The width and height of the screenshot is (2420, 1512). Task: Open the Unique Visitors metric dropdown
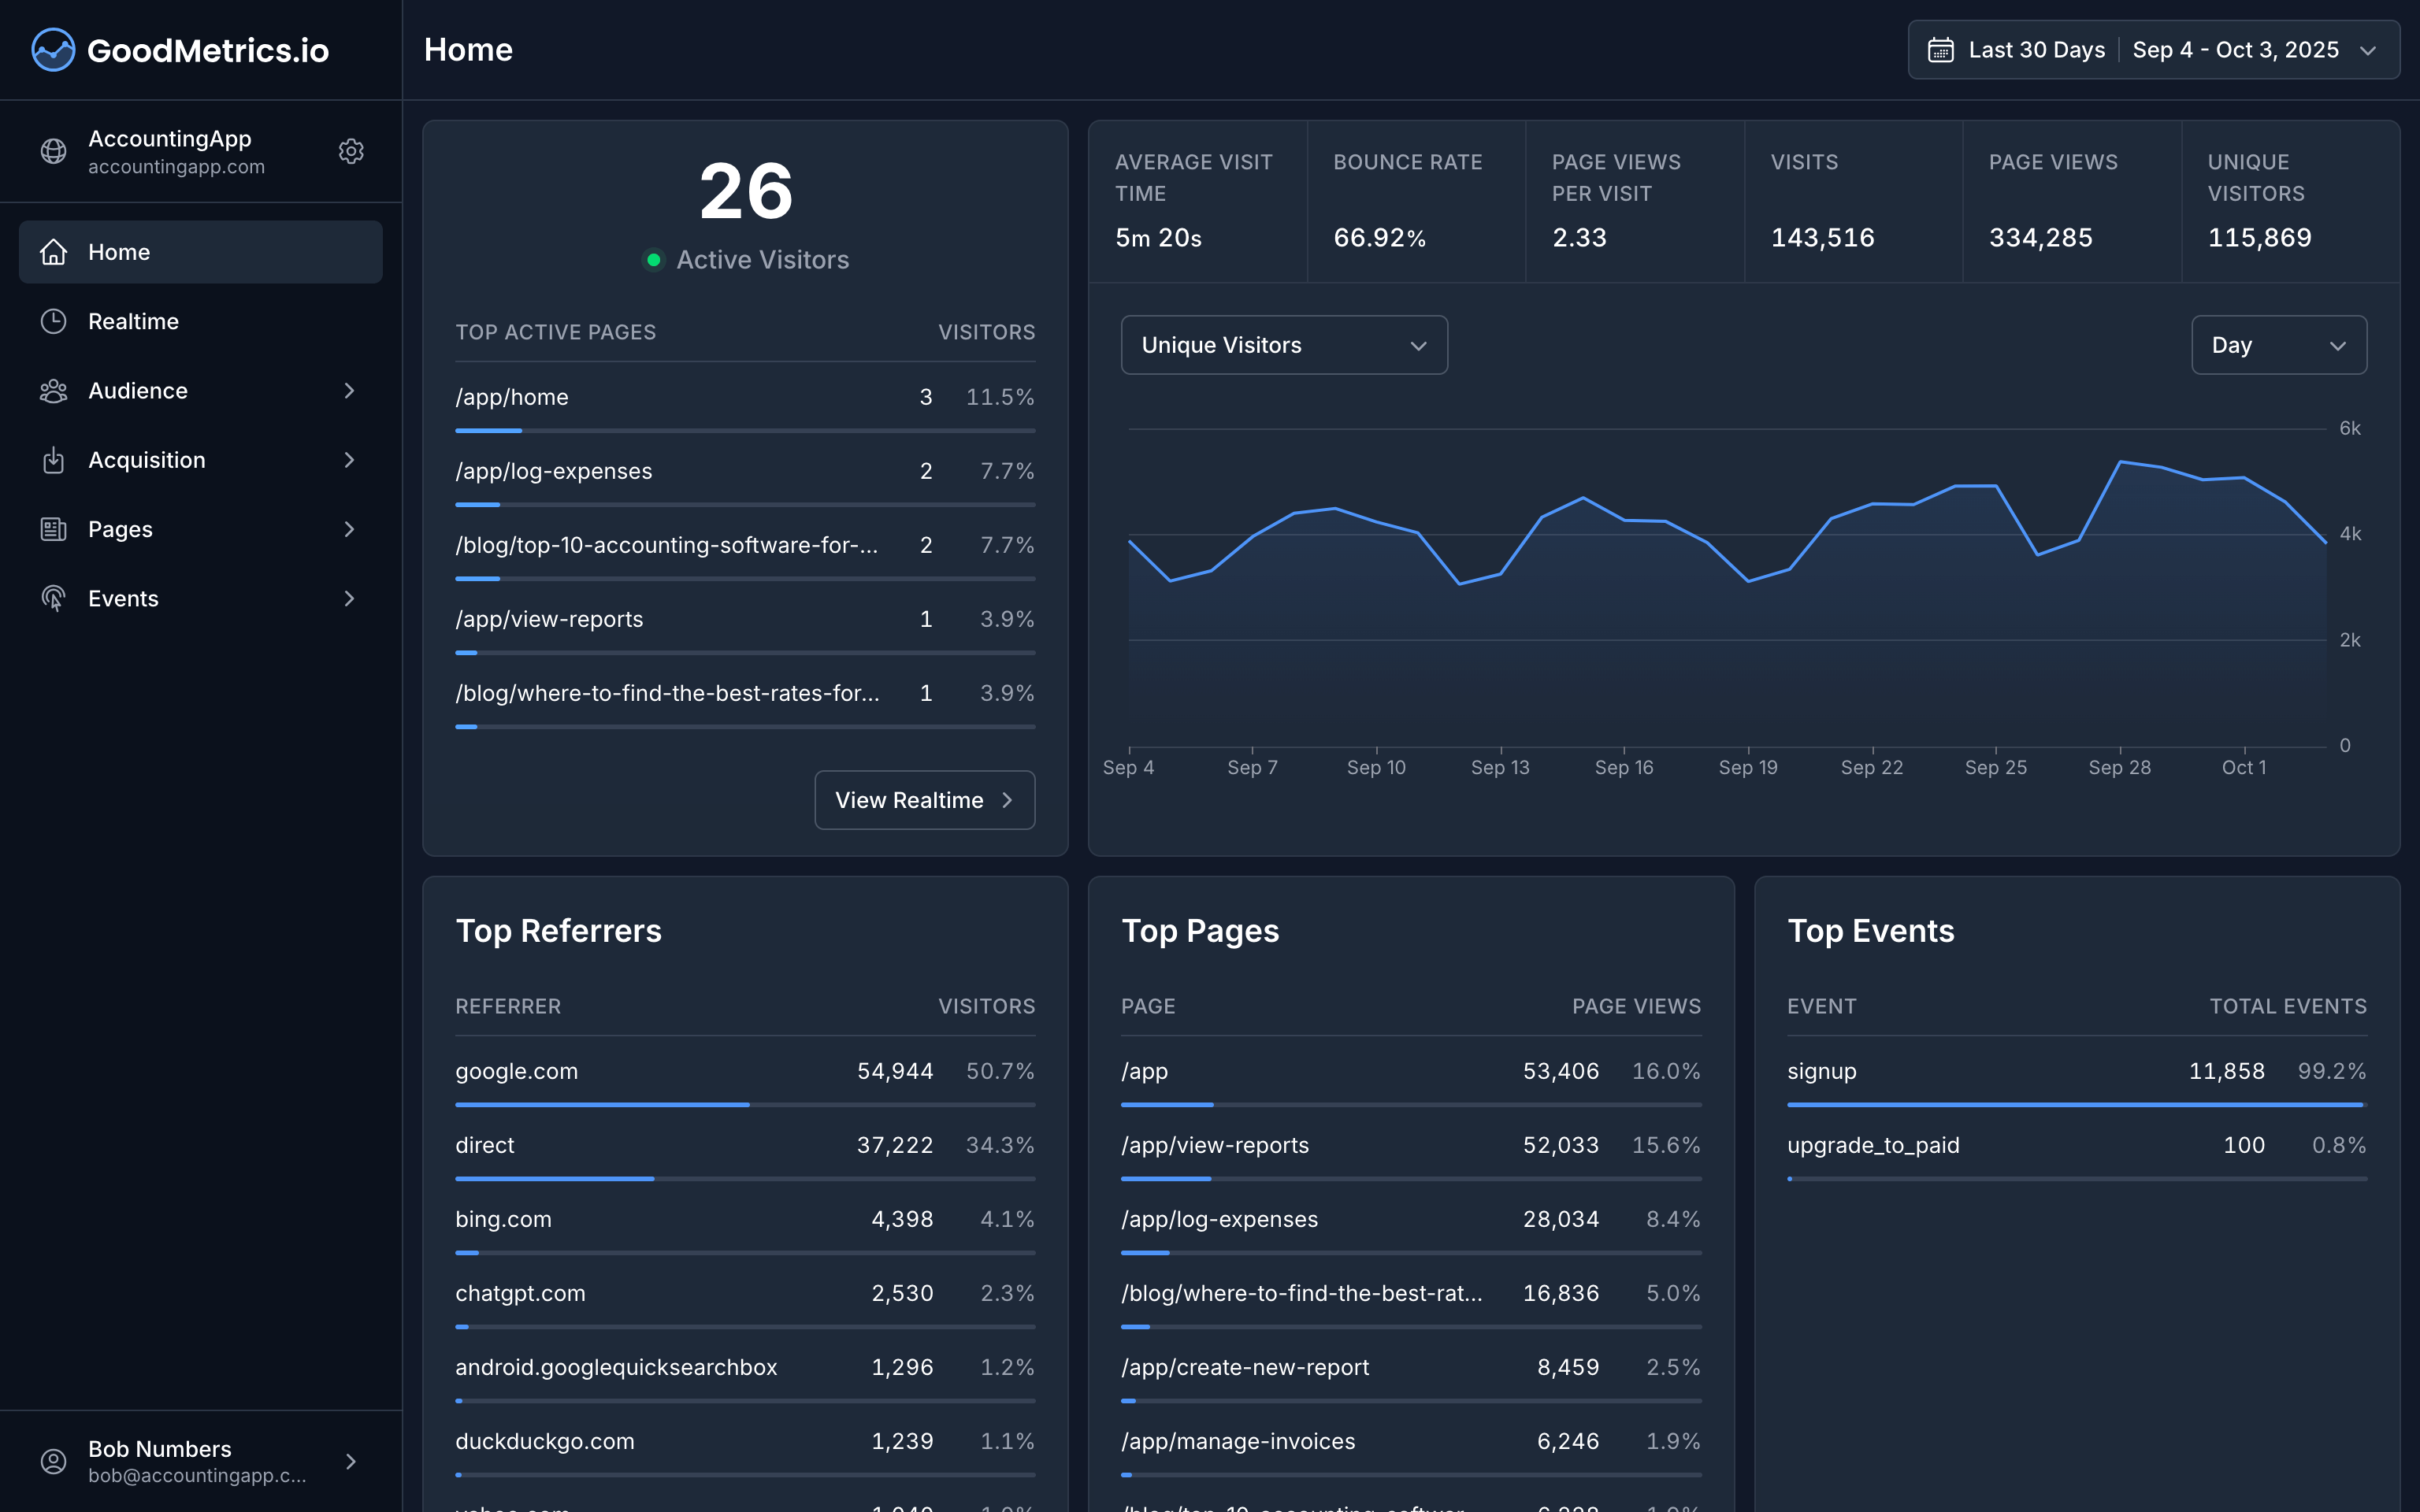[1283, 344]
